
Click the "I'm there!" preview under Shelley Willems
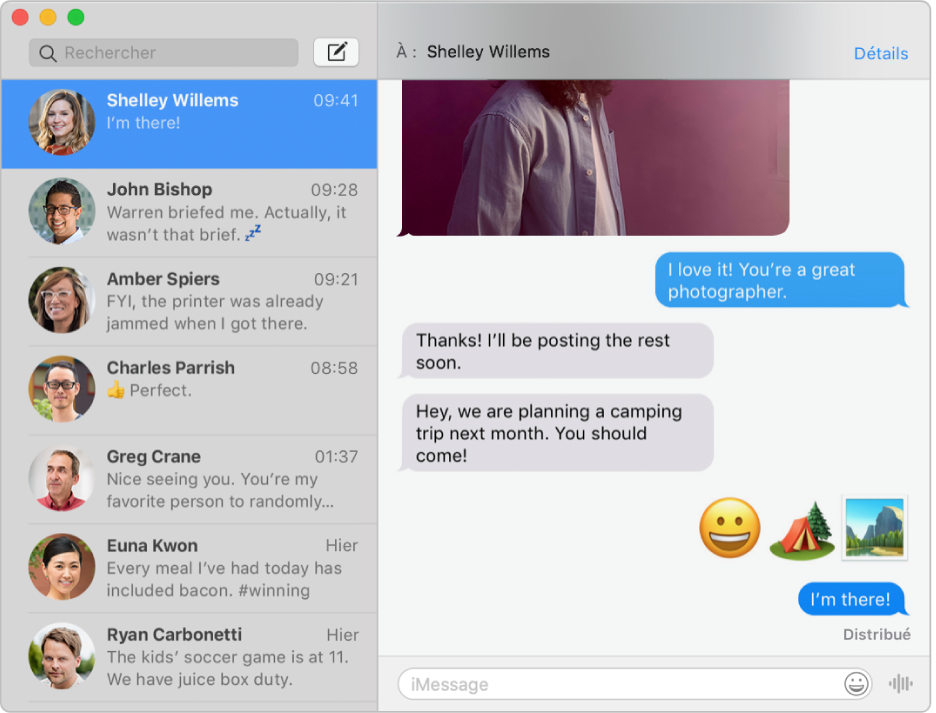point(143,123)
